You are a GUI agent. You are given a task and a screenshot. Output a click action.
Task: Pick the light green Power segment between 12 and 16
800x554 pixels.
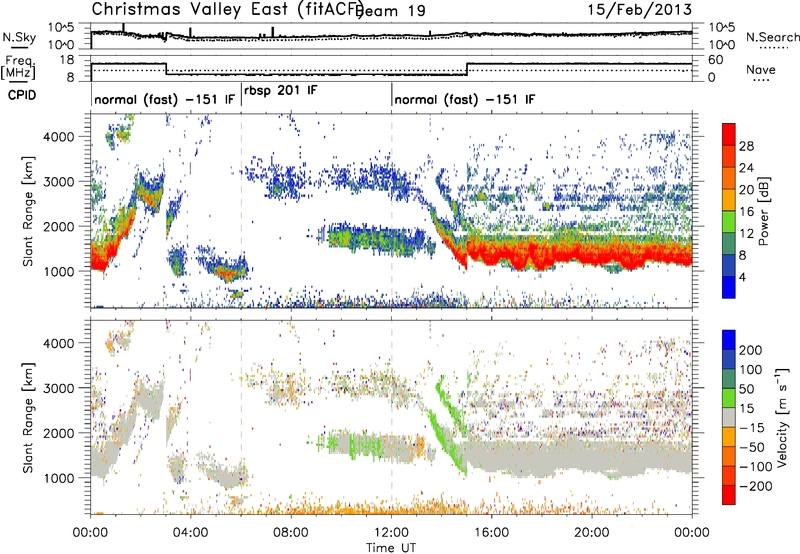pyautogui.click(x=729, y=222)
